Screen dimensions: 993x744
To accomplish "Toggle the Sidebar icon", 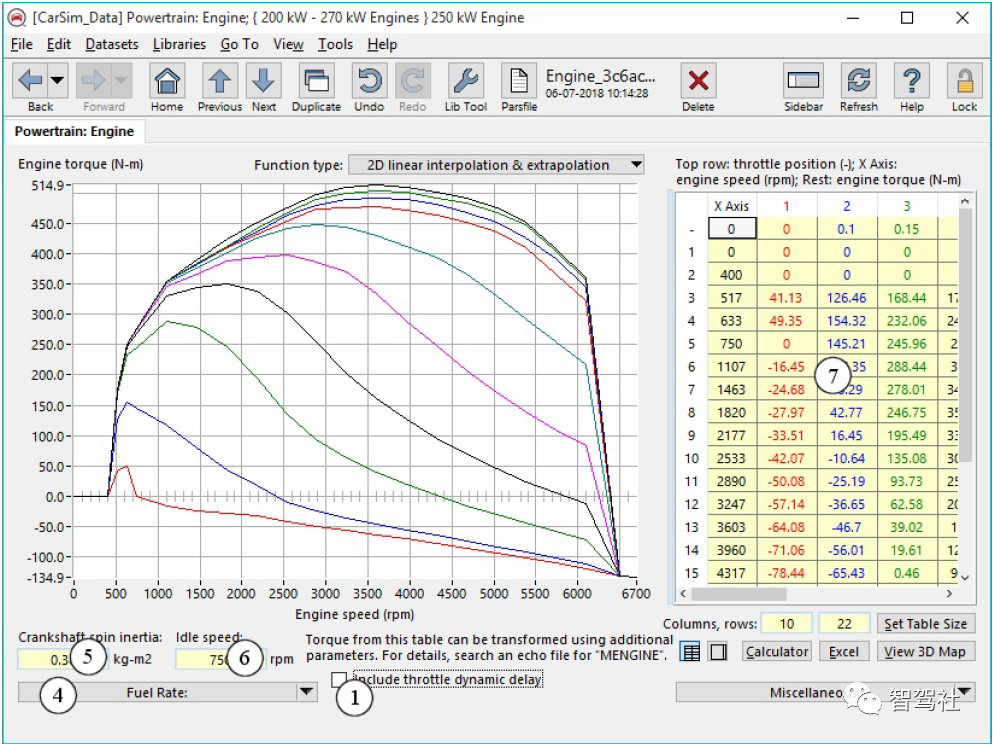I will 803,81.
